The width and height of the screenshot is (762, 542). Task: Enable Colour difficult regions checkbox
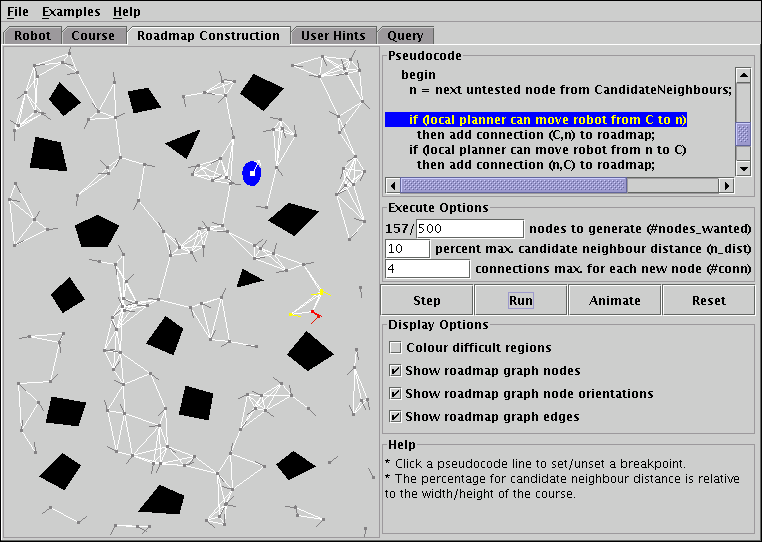396,348
